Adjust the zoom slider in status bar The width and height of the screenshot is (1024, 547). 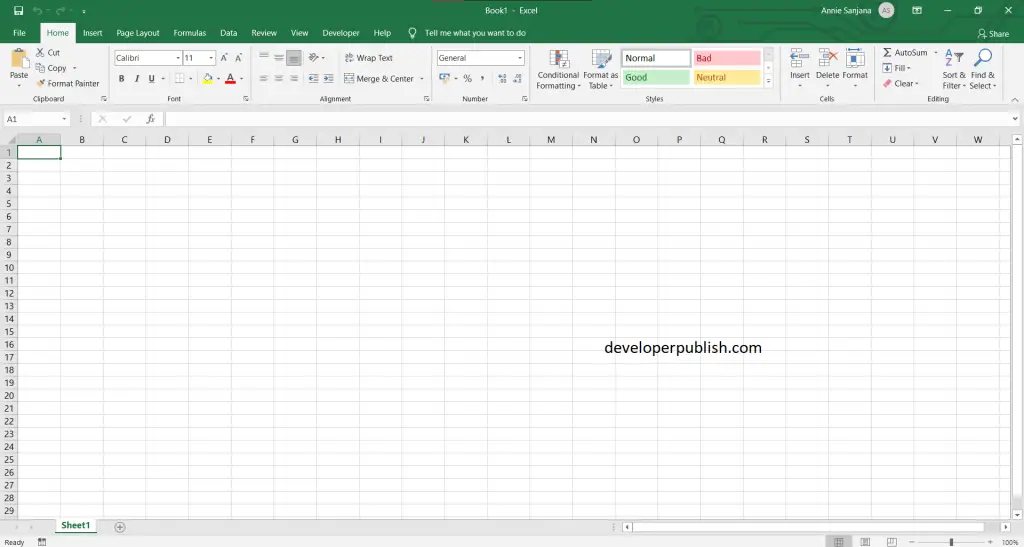pos(952,542)
